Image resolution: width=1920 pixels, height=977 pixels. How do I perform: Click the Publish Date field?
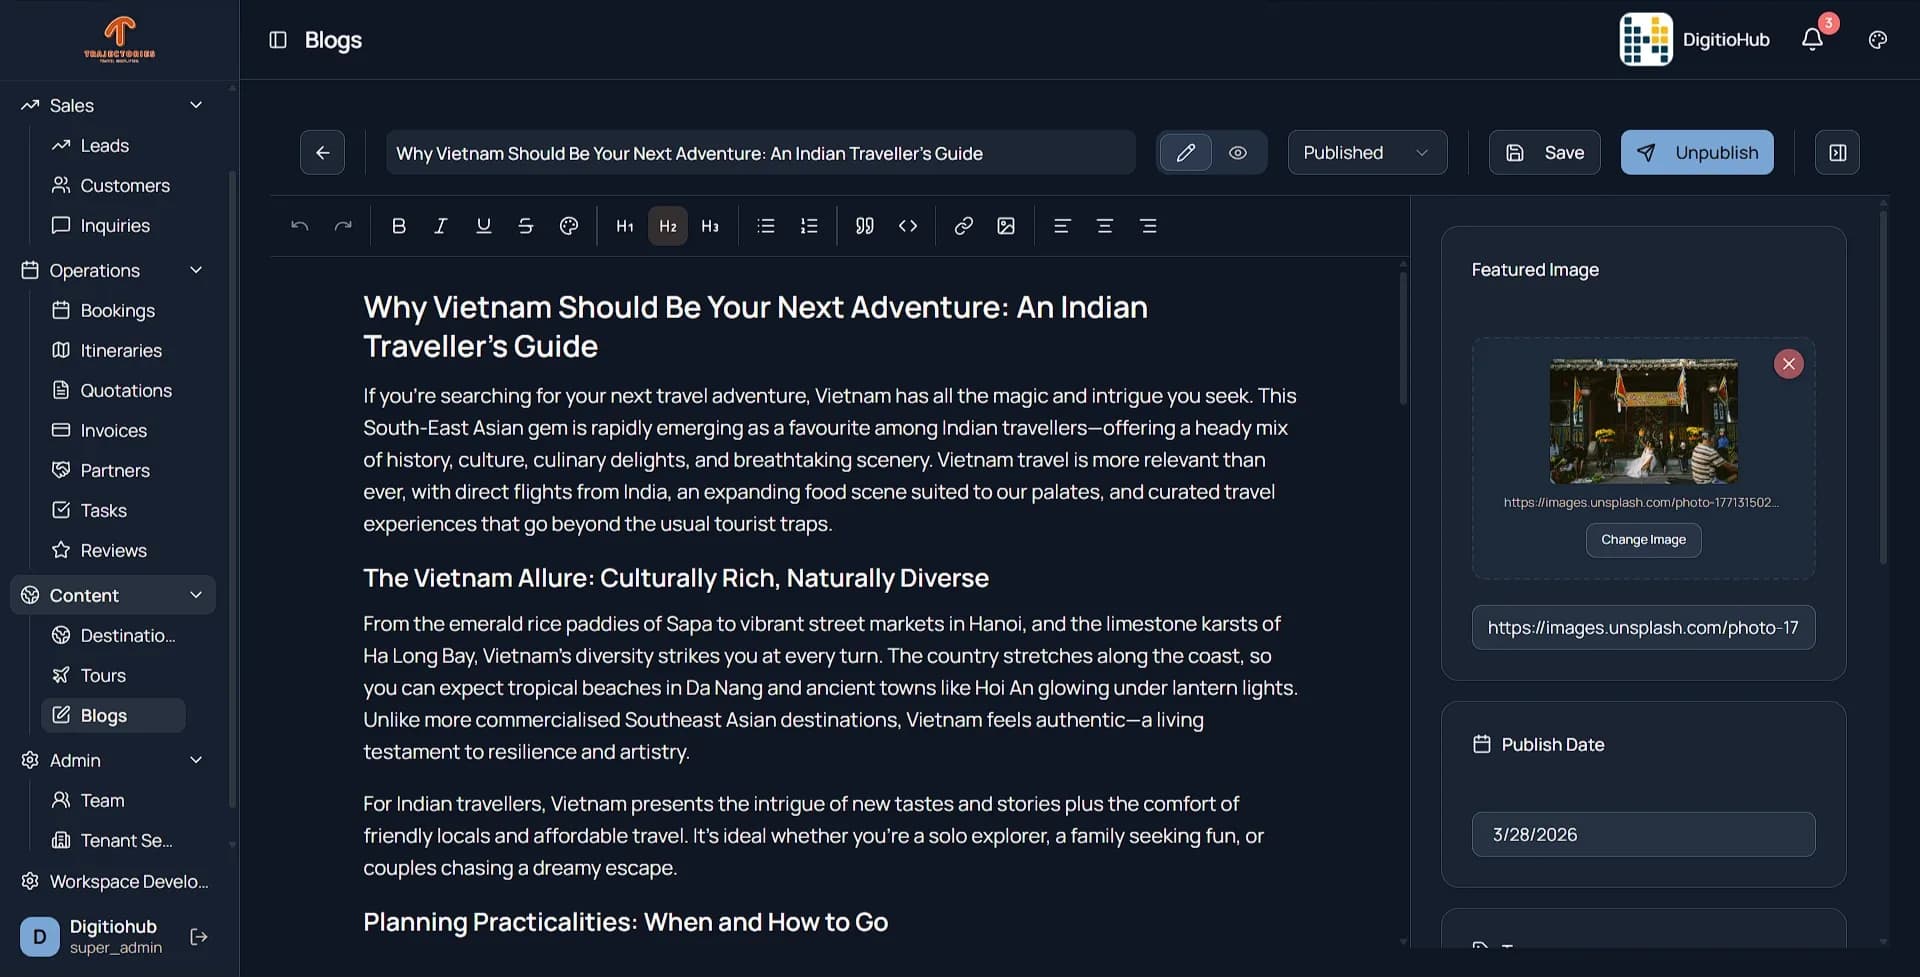[x=1643, y=834]
